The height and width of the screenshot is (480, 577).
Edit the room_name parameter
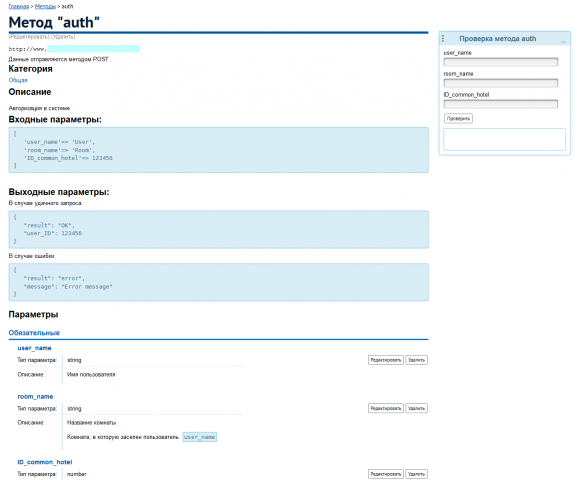click(x=386, y=408)
